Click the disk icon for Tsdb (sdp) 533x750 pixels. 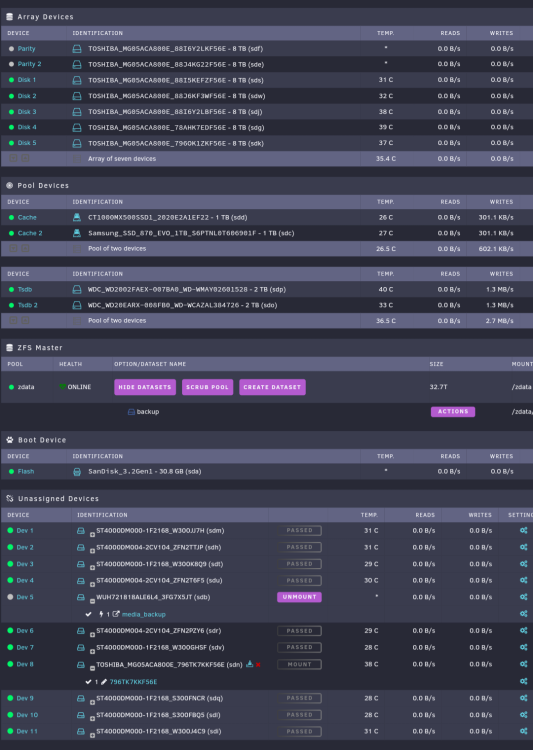[x=77, y=289]
